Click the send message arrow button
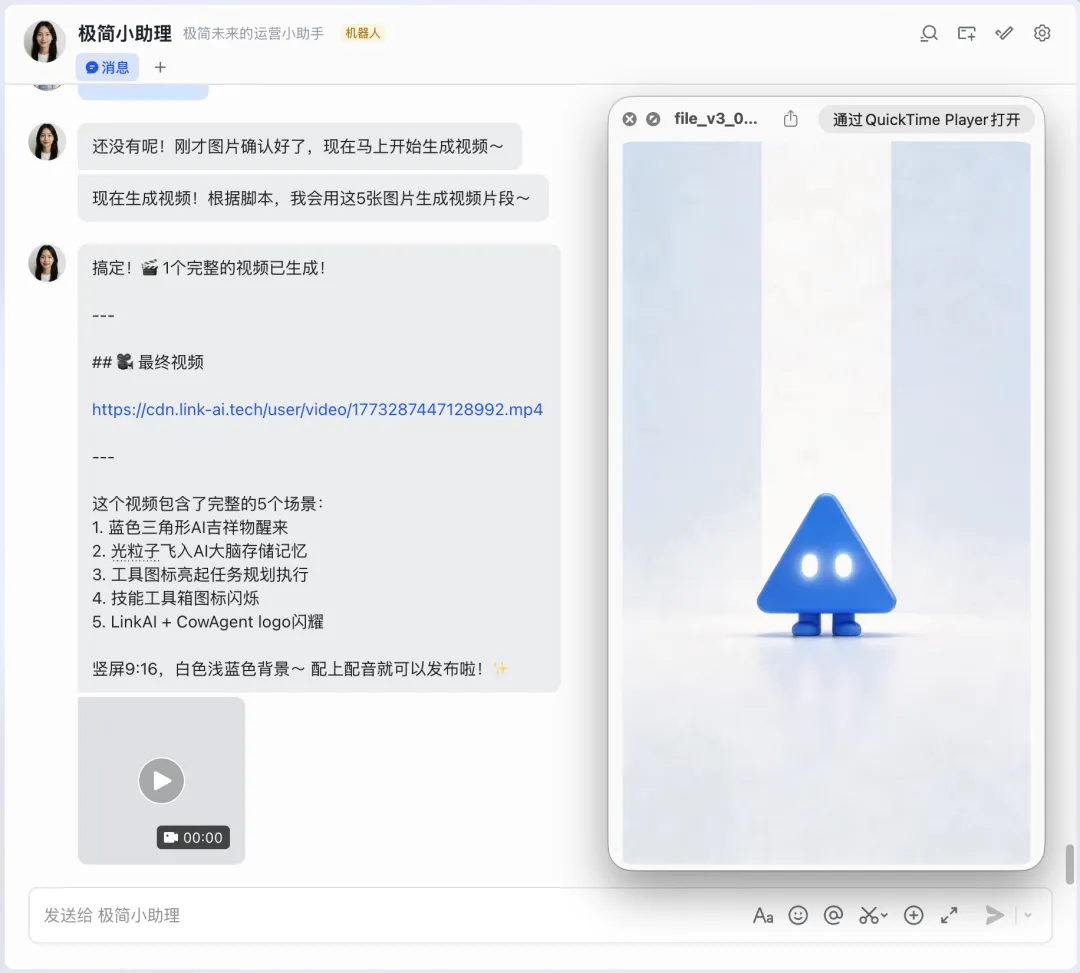This screenshot has width=1080, height=973. (x=994, y=915)
